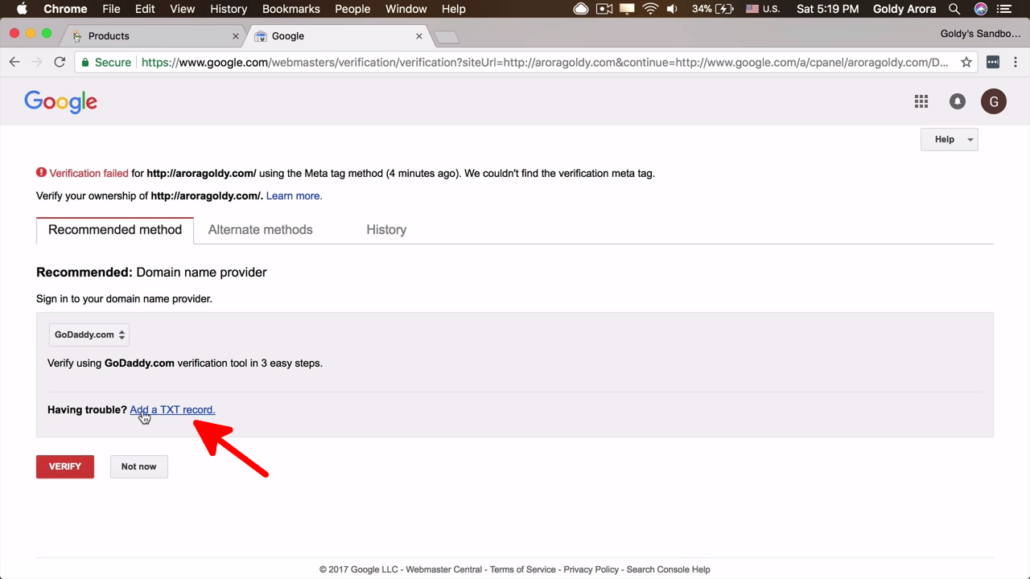Switch to the Products browser tab
The image size is (1030, 579).
pyautogui.click(x=154, y=36)
